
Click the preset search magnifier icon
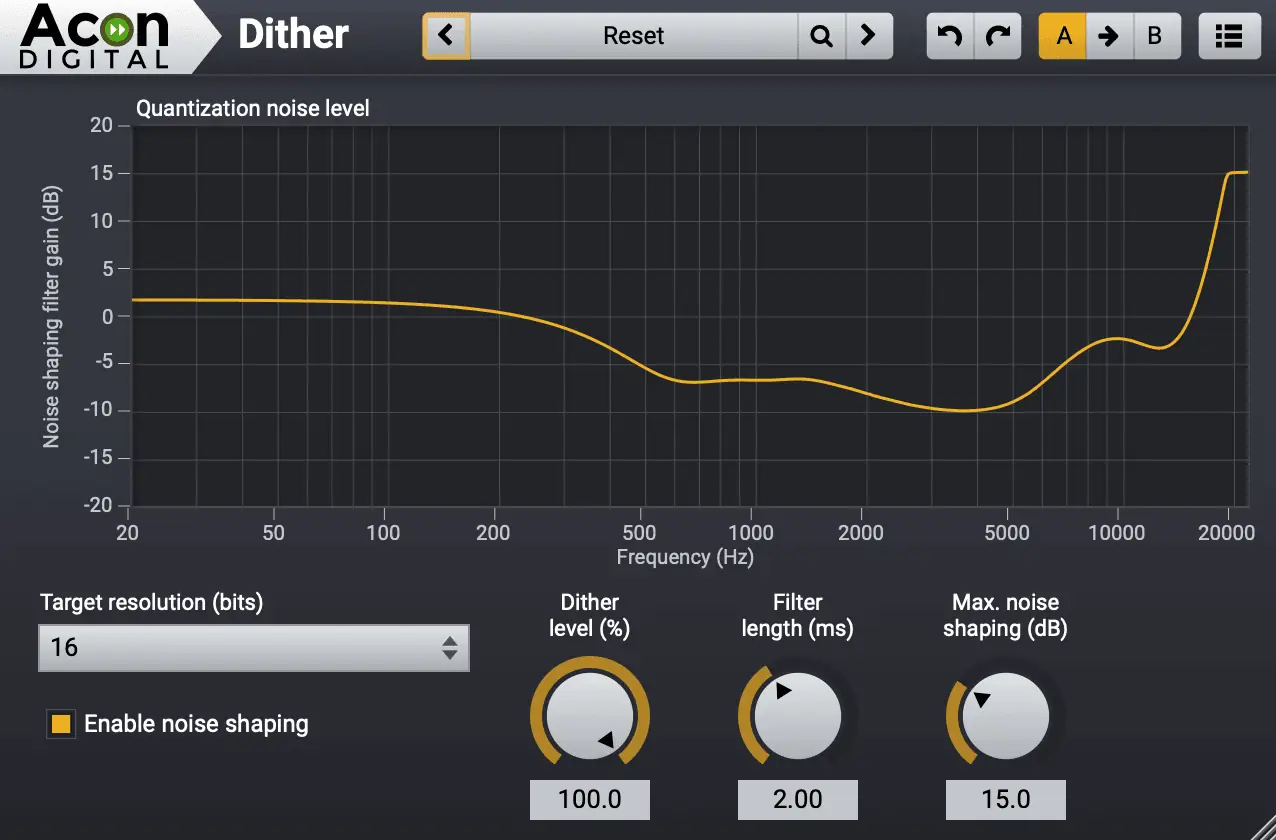(x=821, y=35)
